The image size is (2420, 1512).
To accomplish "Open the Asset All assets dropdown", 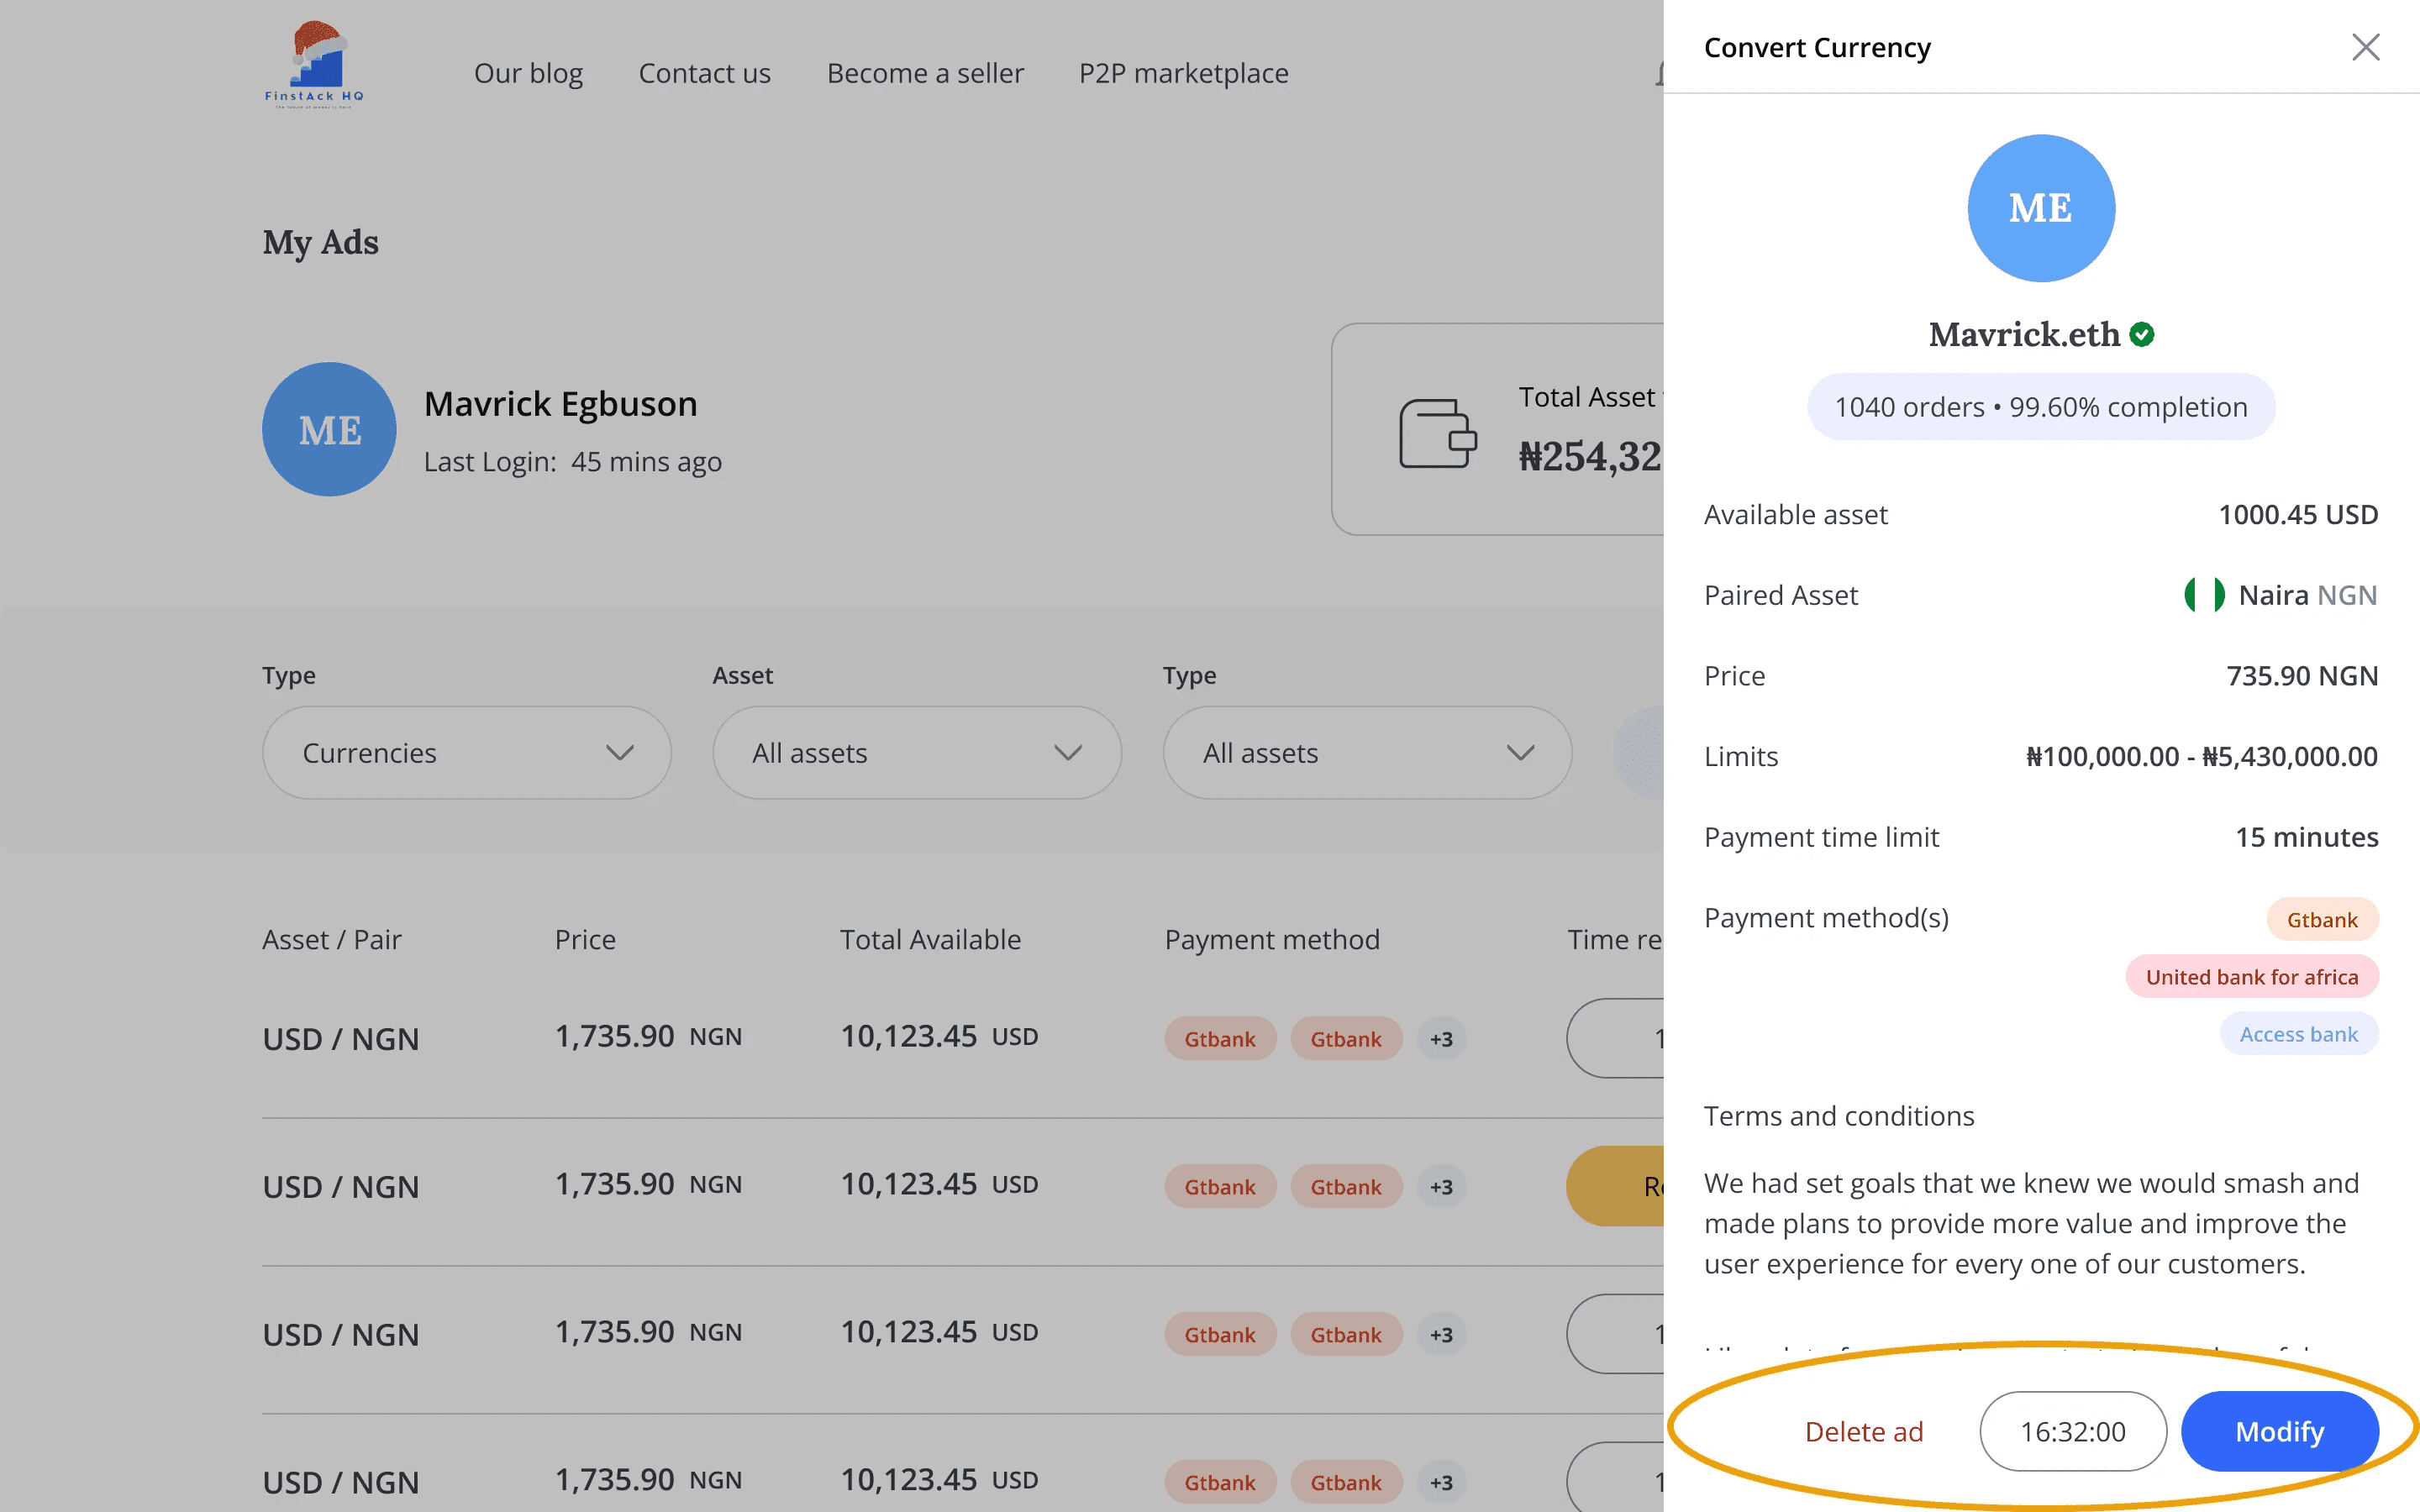I will 917,753.
